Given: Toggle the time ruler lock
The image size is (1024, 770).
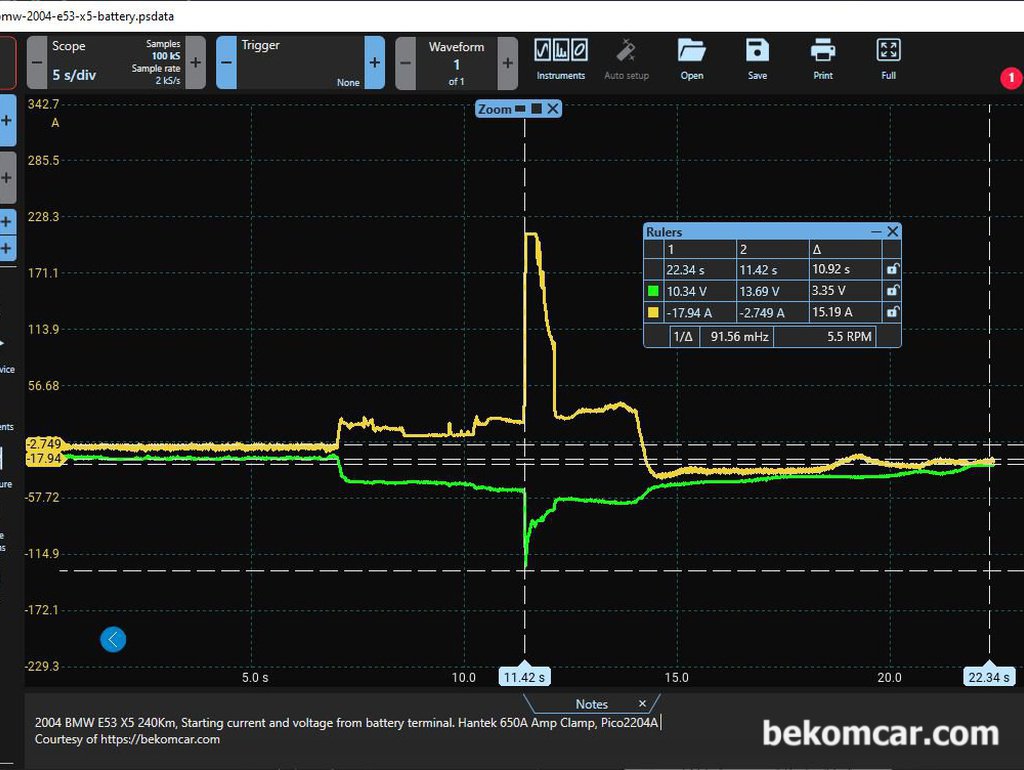Looking at the screenshot, I should (892, 270).
